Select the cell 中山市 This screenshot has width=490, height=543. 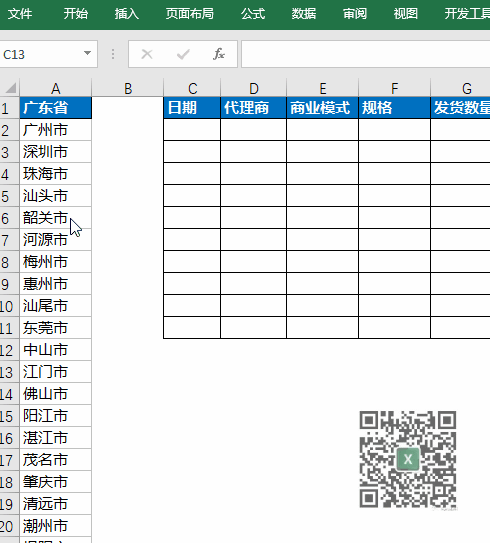pos(56,350)
